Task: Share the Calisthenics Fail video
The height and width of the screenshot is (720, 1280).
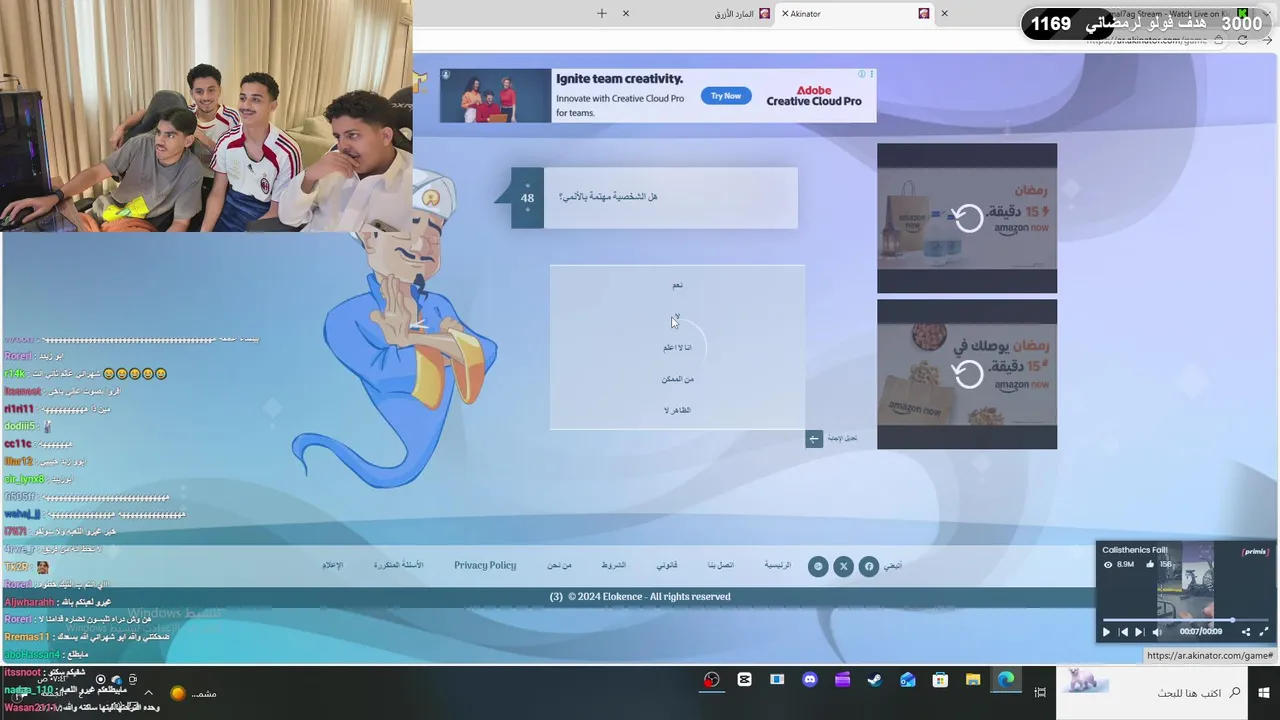Action: click(1246, 632)
